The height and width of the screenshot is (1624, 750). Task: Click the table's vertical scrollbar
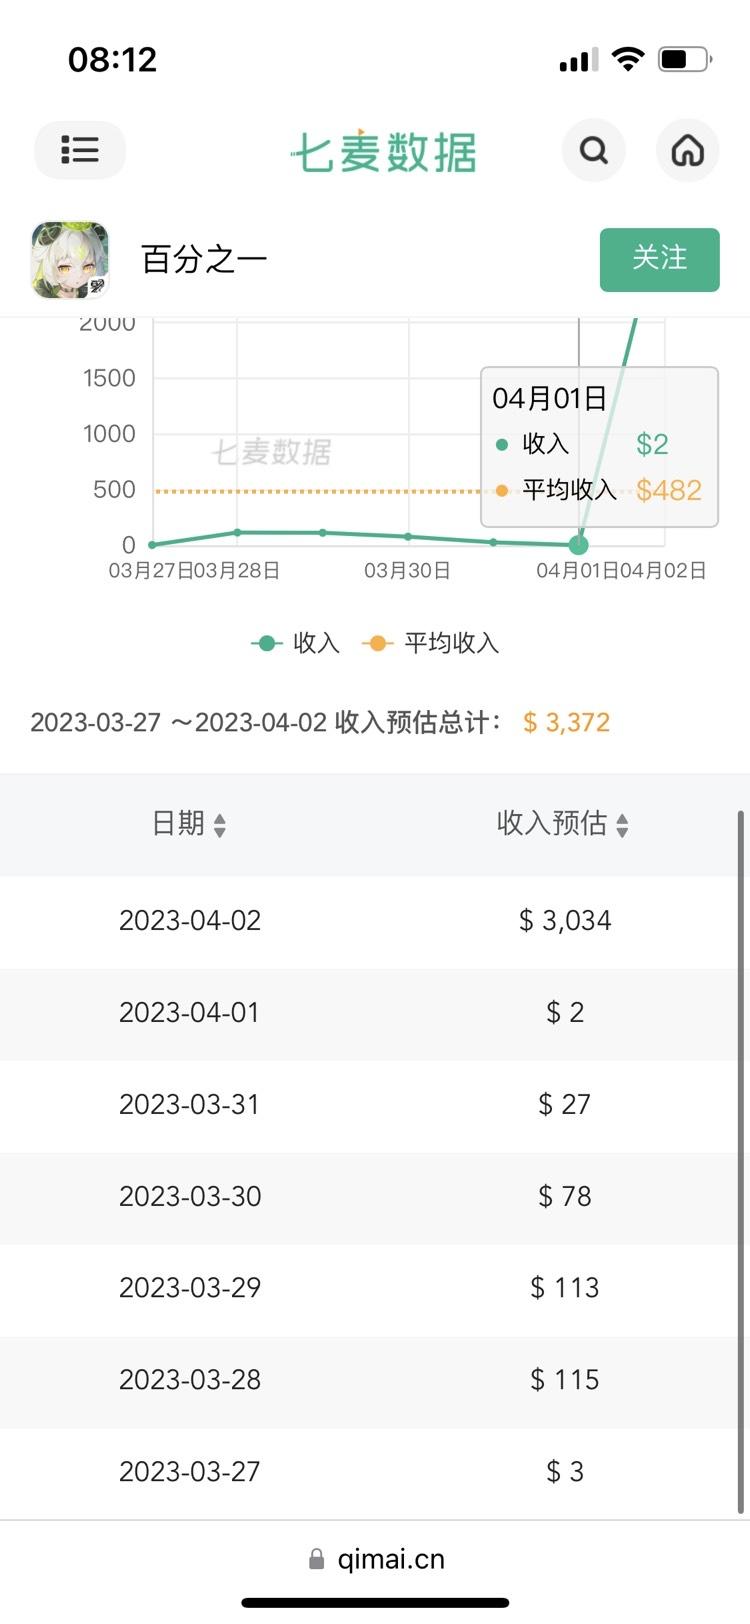pyautogui.click(x=741, y=1160)
